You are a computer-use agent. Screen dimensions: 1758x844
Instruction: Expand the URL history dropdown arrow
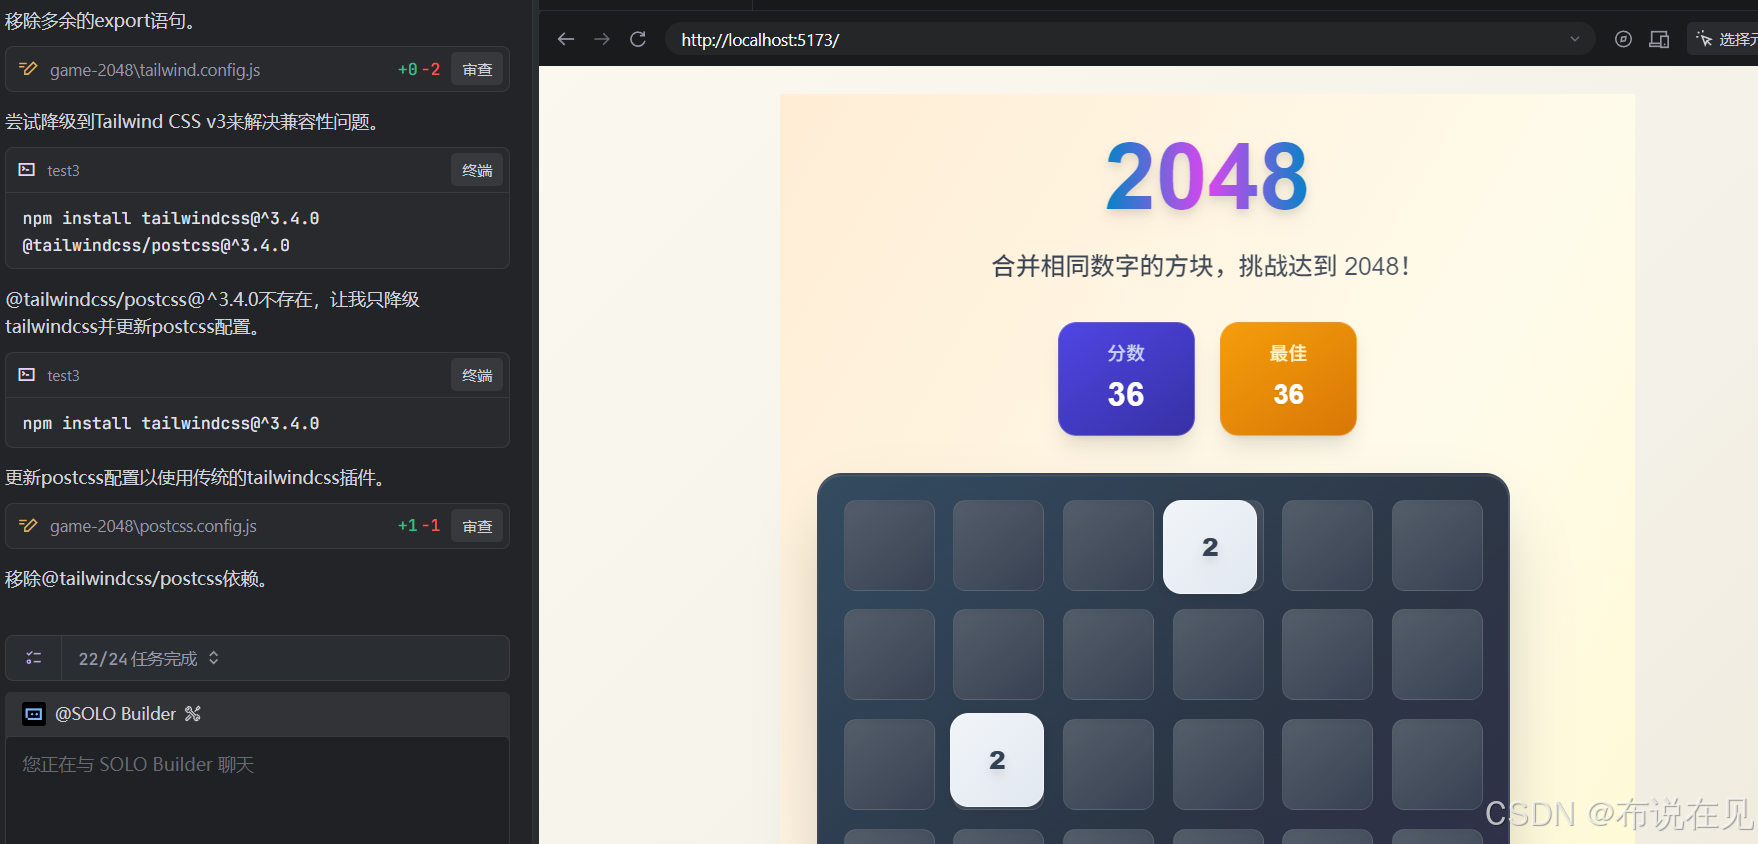[x=1575, y=39]
